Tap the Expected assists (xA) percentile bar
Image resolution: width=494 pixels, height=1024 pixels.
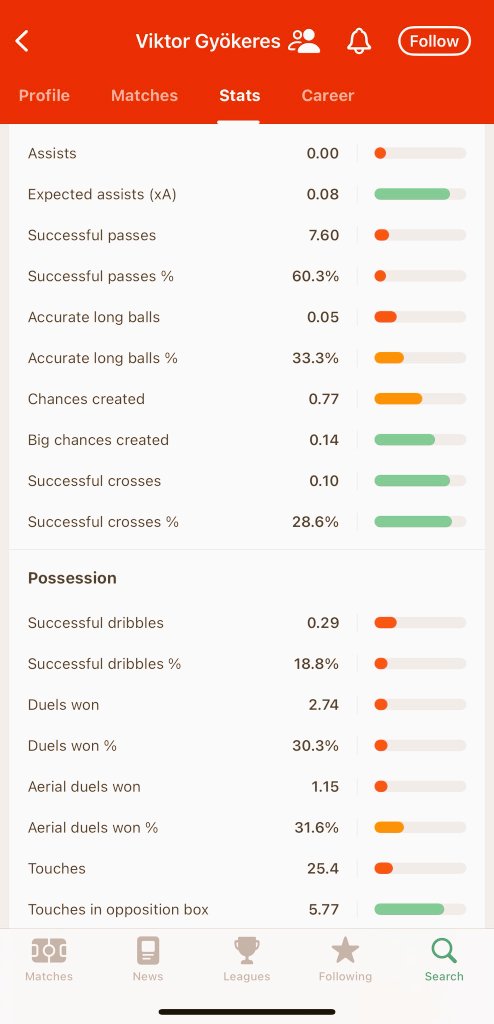(420, 194)
